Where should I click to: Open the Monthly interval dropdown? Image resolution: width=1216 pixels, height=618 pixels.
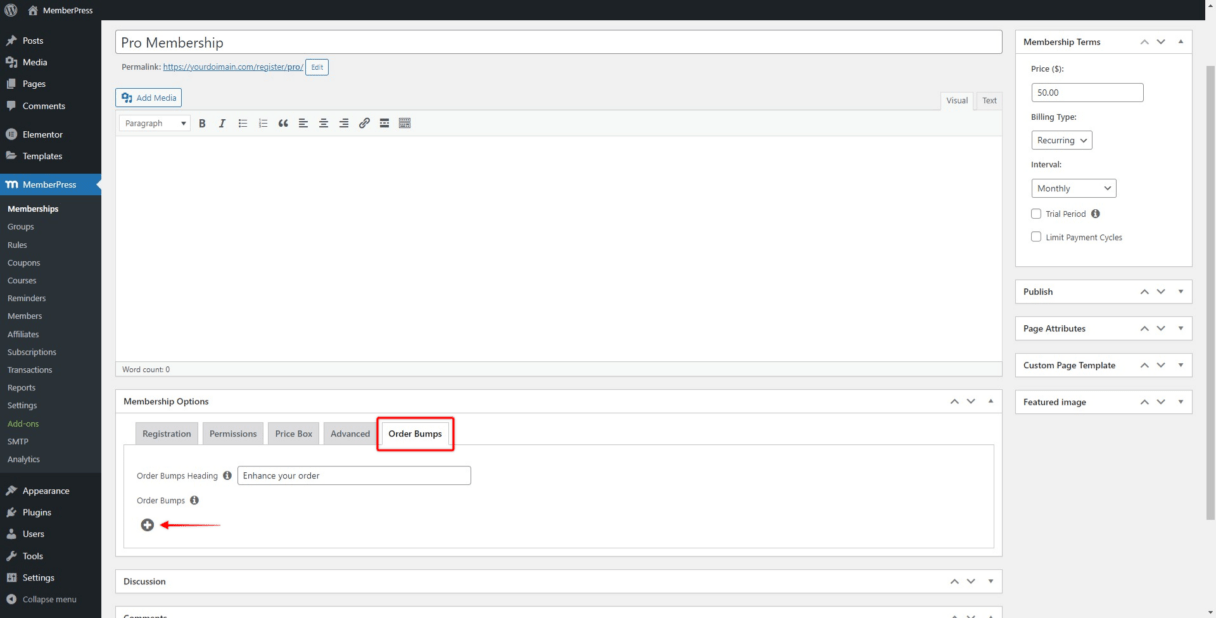click(1073, 188)
